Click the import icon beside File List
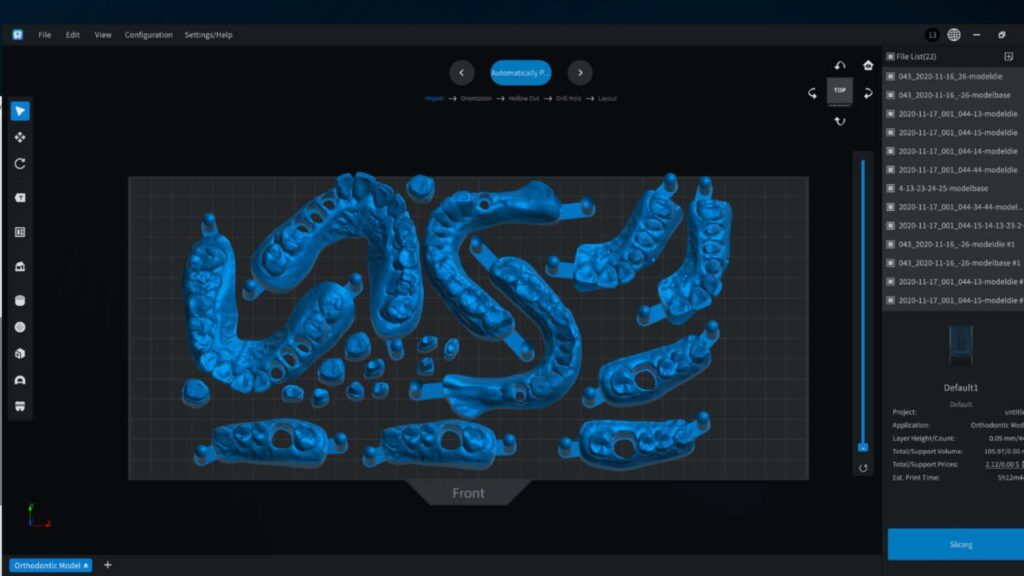Screen dimensions: 1024x576 pos(1008,56)
